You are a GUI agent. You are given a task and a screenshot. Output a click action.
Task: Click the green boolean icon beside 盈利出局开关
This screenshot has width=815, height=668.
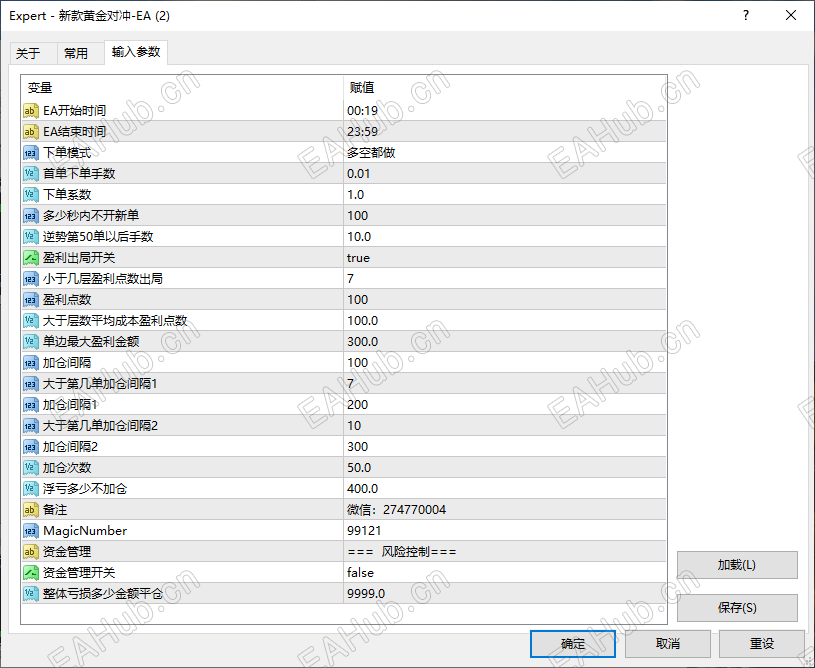pyautogui.click(x=30, y=257)
